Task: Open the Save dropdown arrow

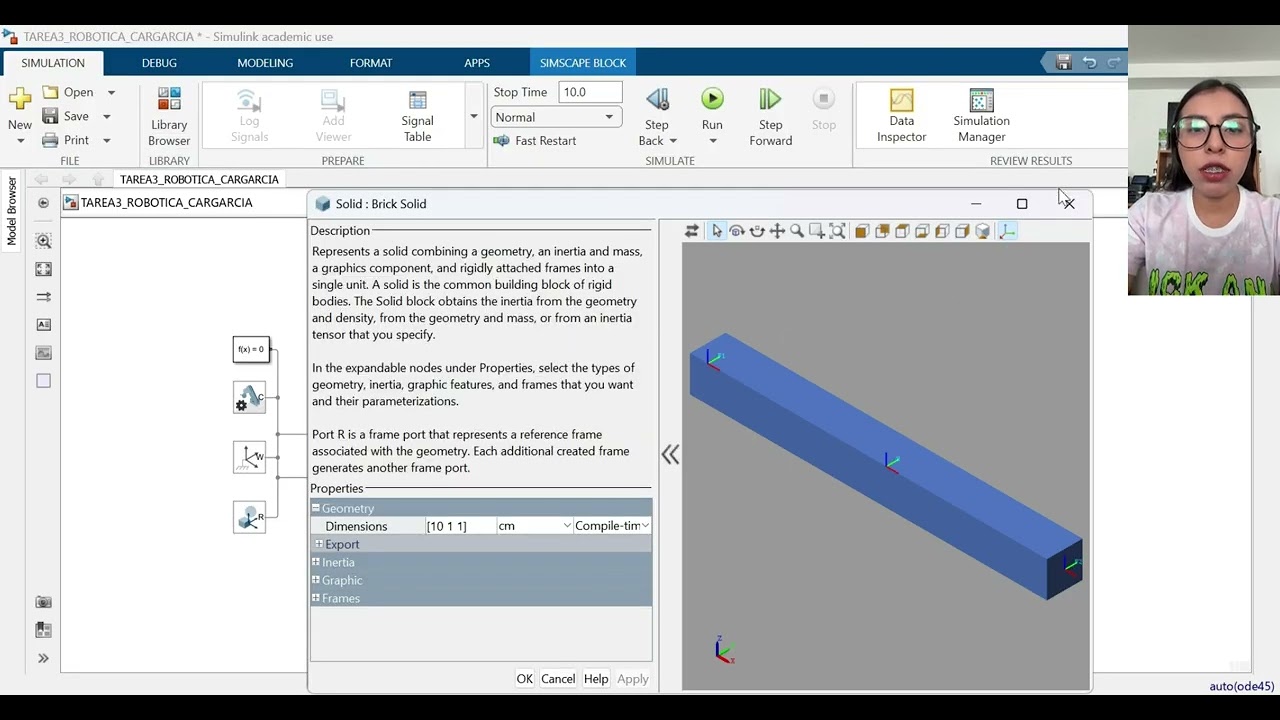Action: point(107,116)
